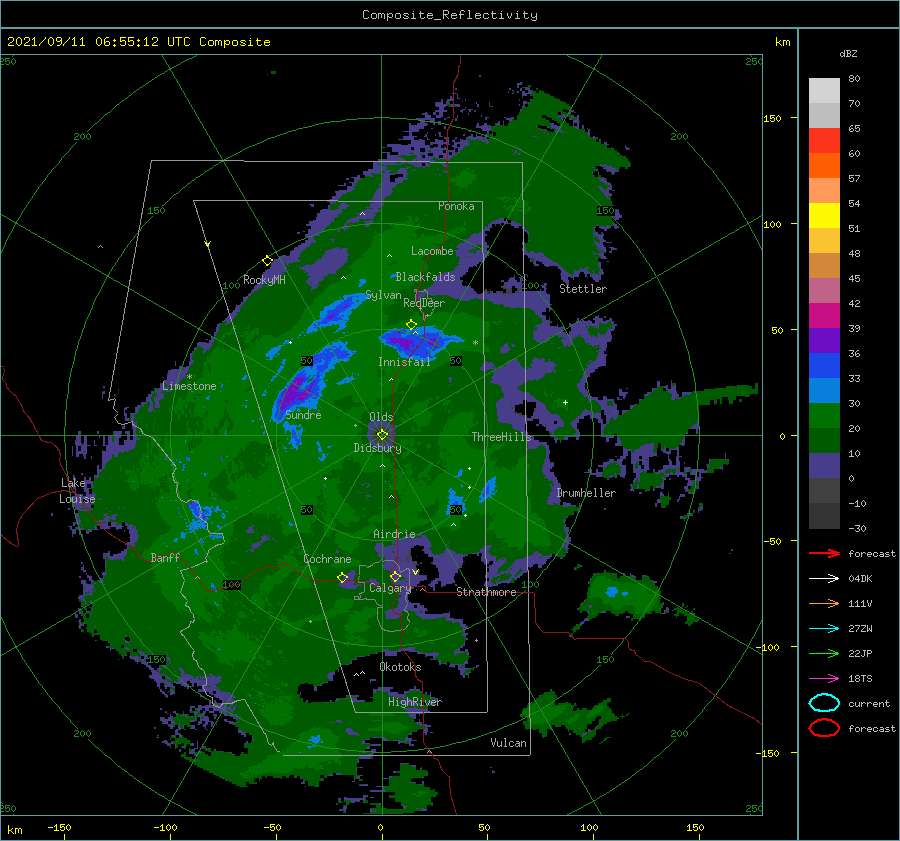Click the dBZ legend heading
The width and height of the screenshot is (900, 841).
click(x=848, y=53)
